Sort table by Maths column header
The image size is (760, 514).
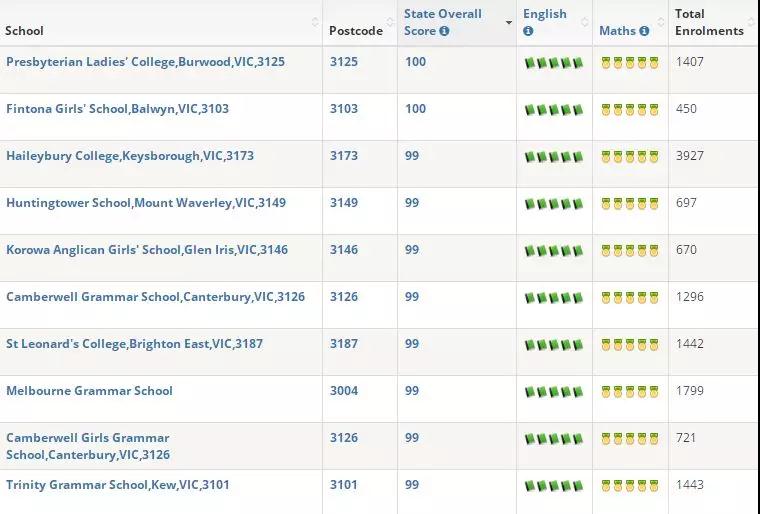pos(617,31)
